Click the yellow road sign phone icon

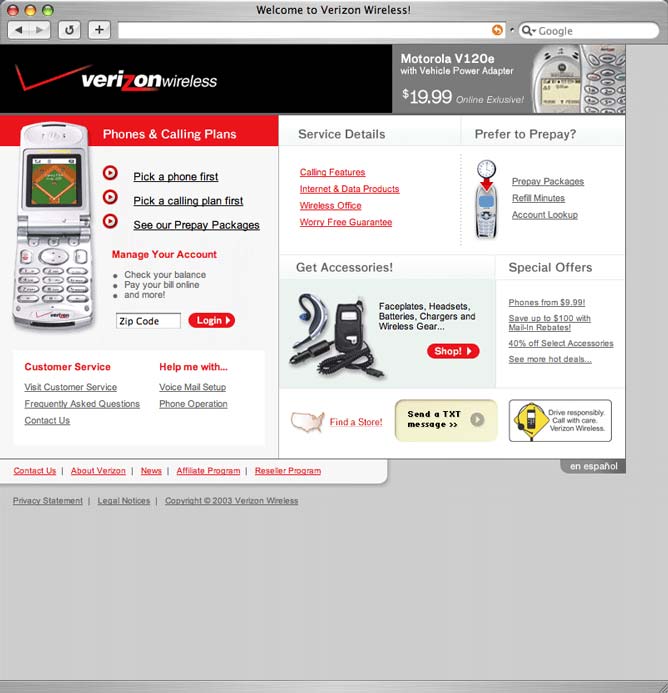pos(530,421)
